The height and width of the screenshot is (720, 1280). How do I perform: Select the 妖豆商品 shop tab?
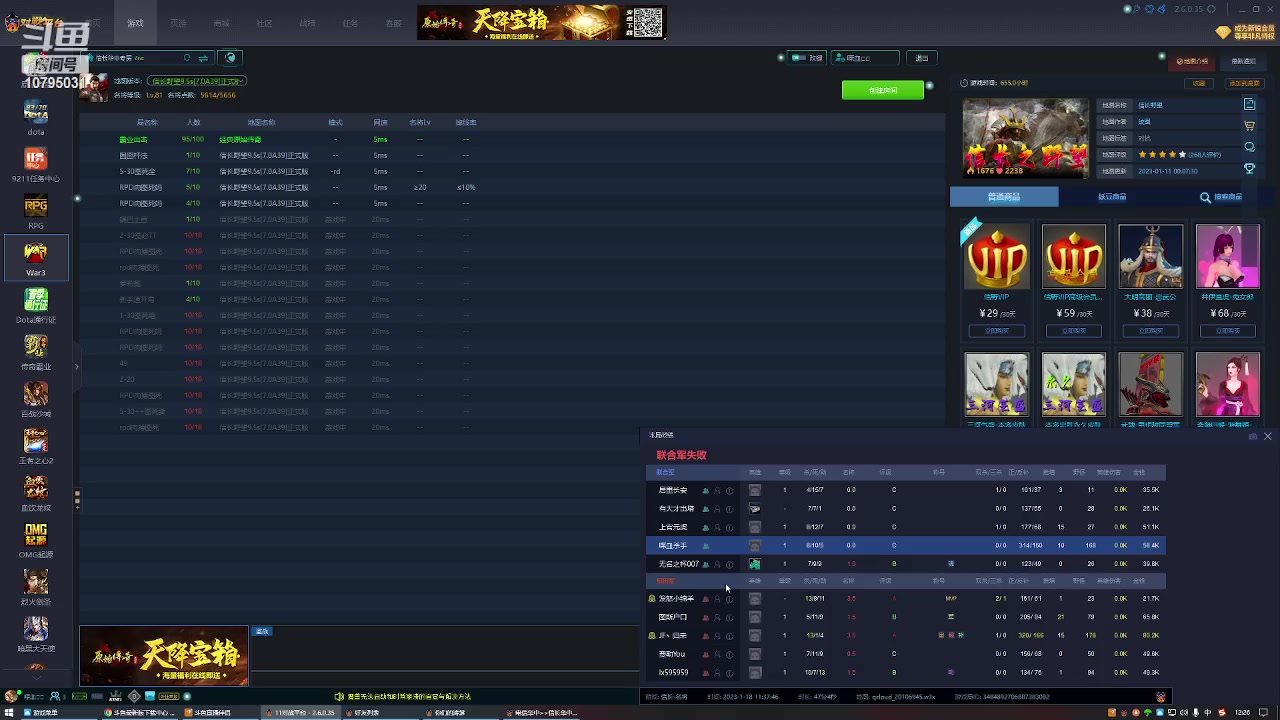[x=1112, y=197]
